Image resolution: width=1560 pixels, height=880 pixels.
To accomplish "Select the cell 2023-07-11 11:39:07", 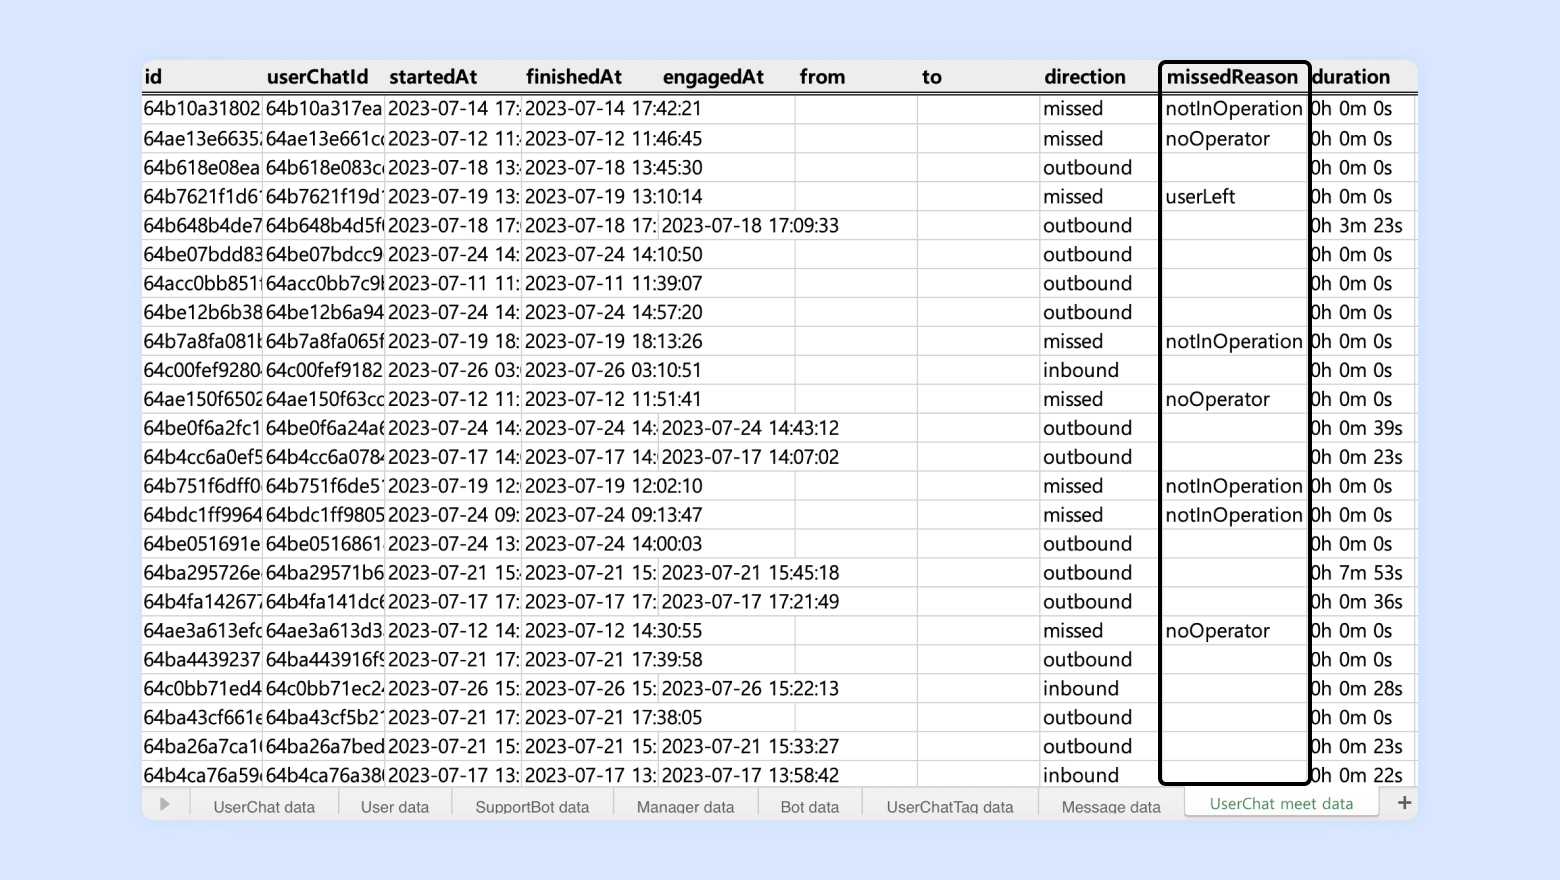I will point(613,284).
